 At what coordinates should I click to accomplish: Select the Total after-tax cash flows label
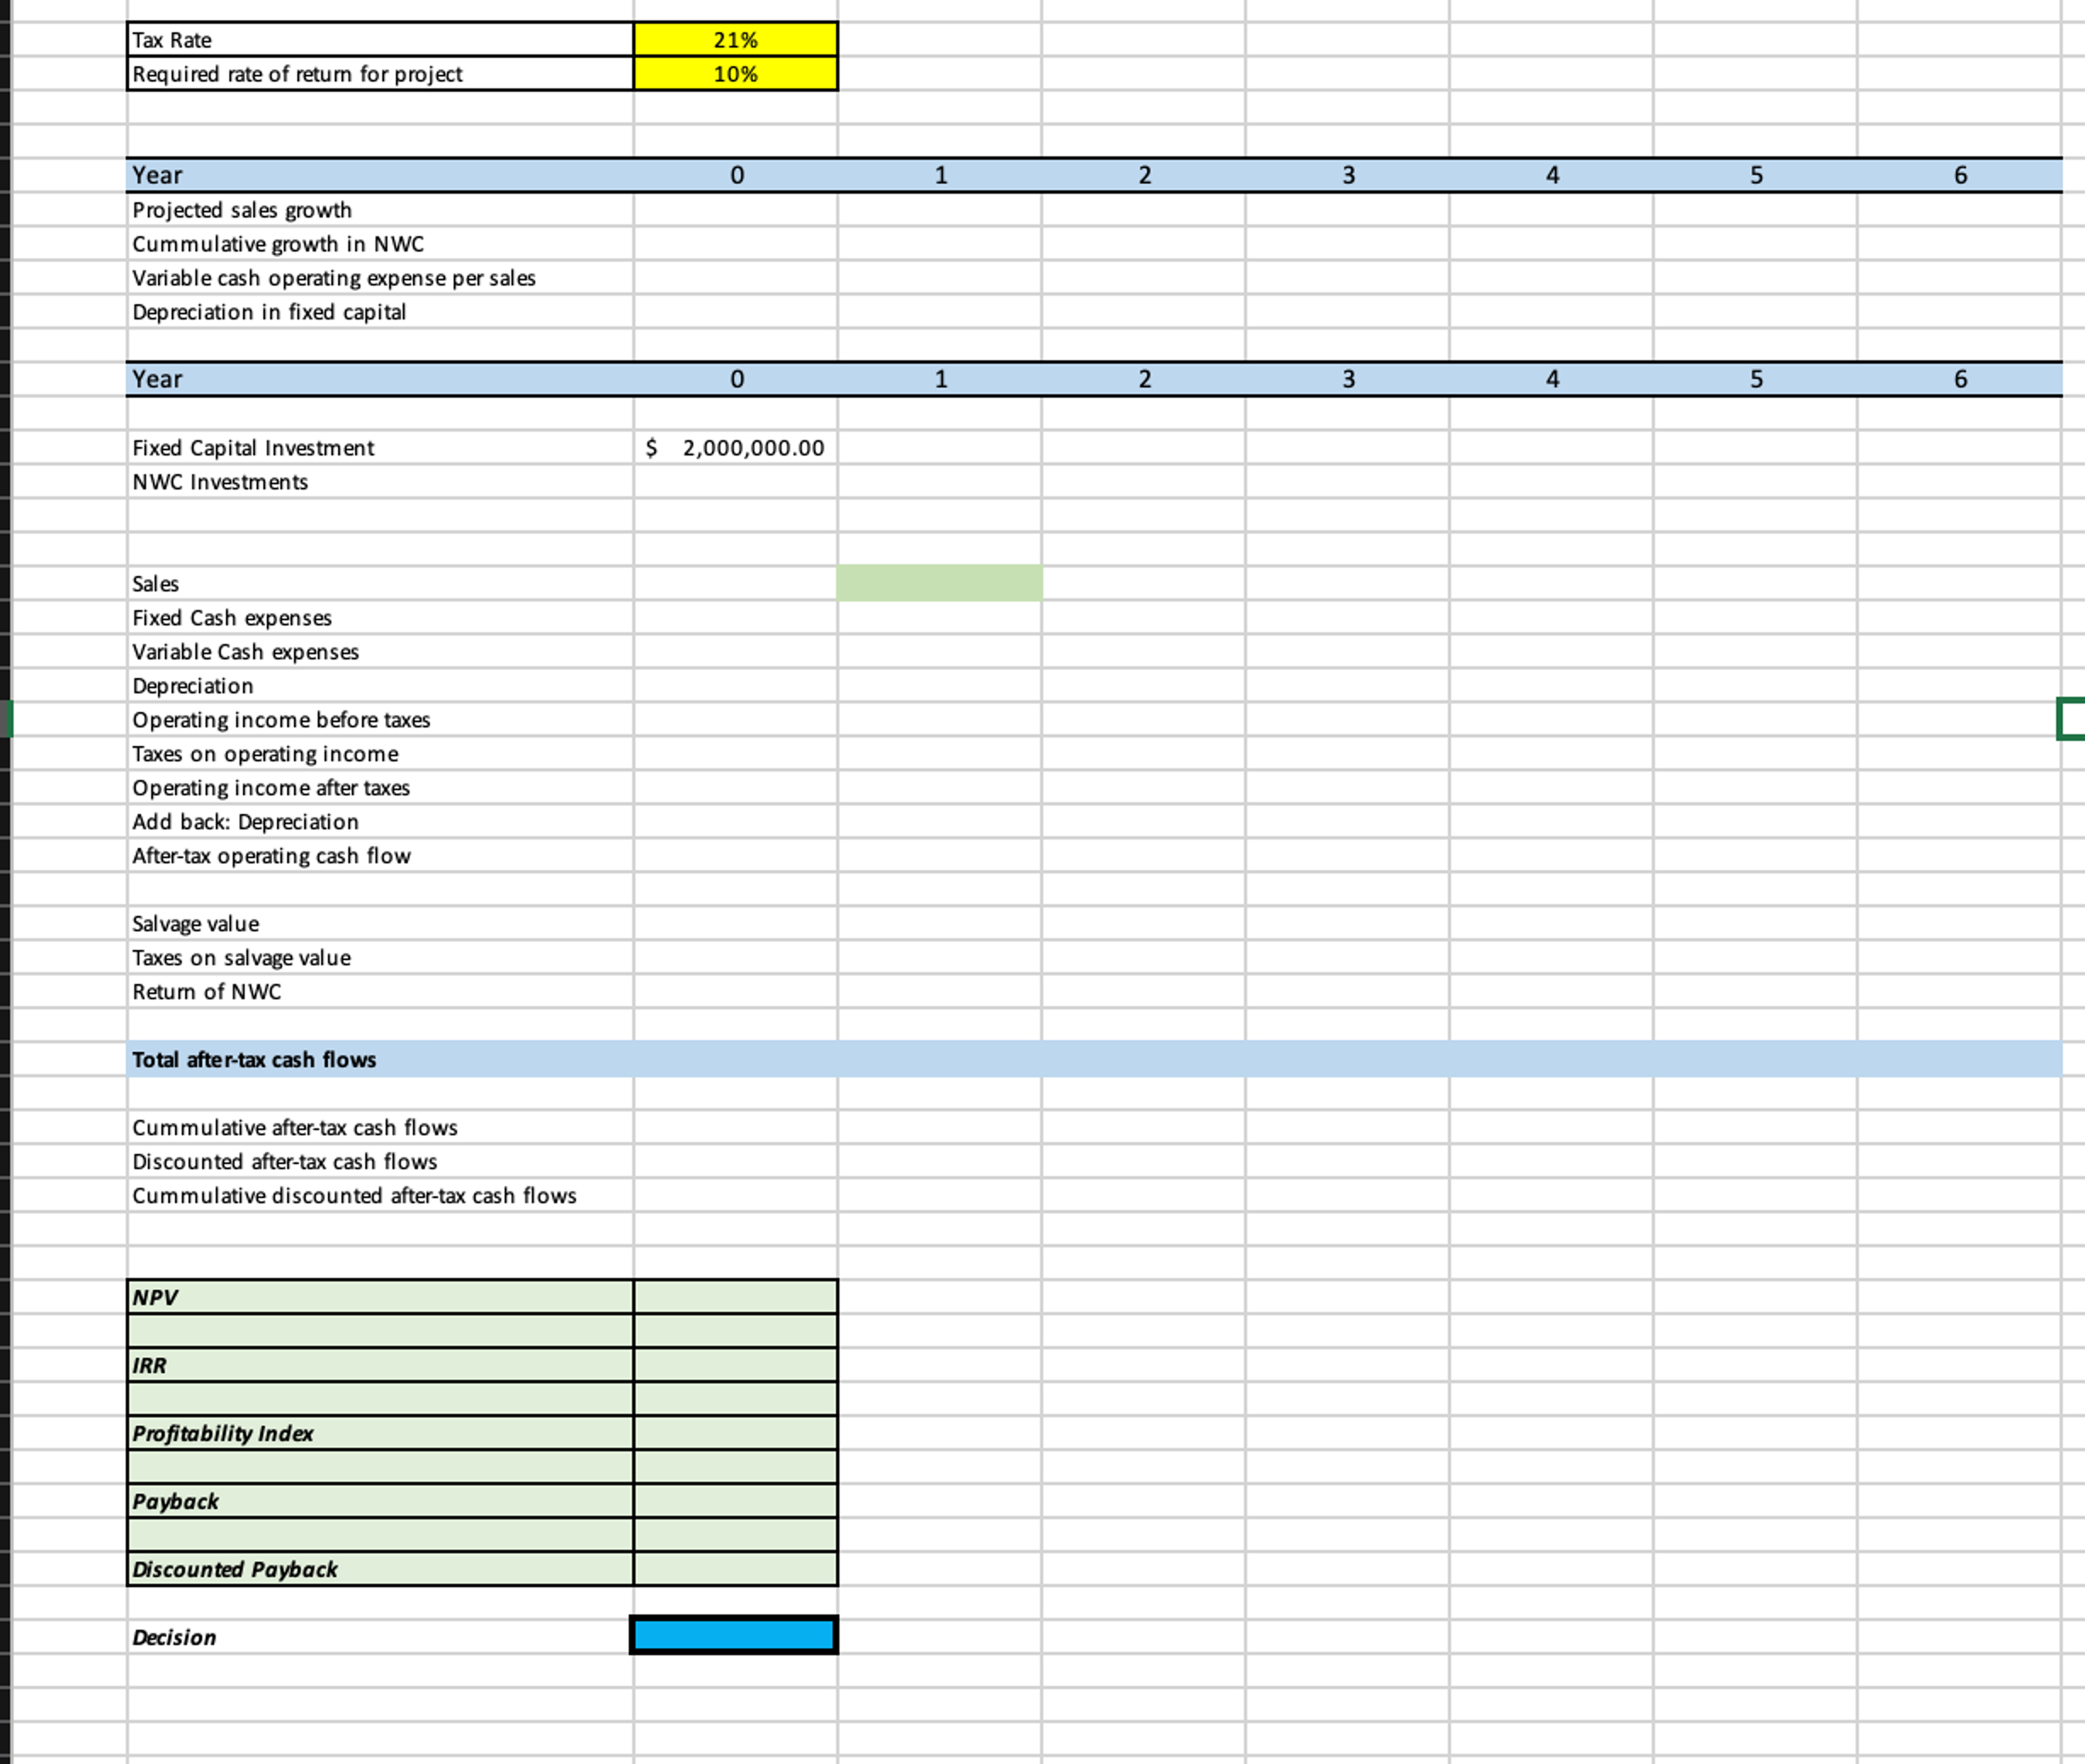click(254, 1059)
